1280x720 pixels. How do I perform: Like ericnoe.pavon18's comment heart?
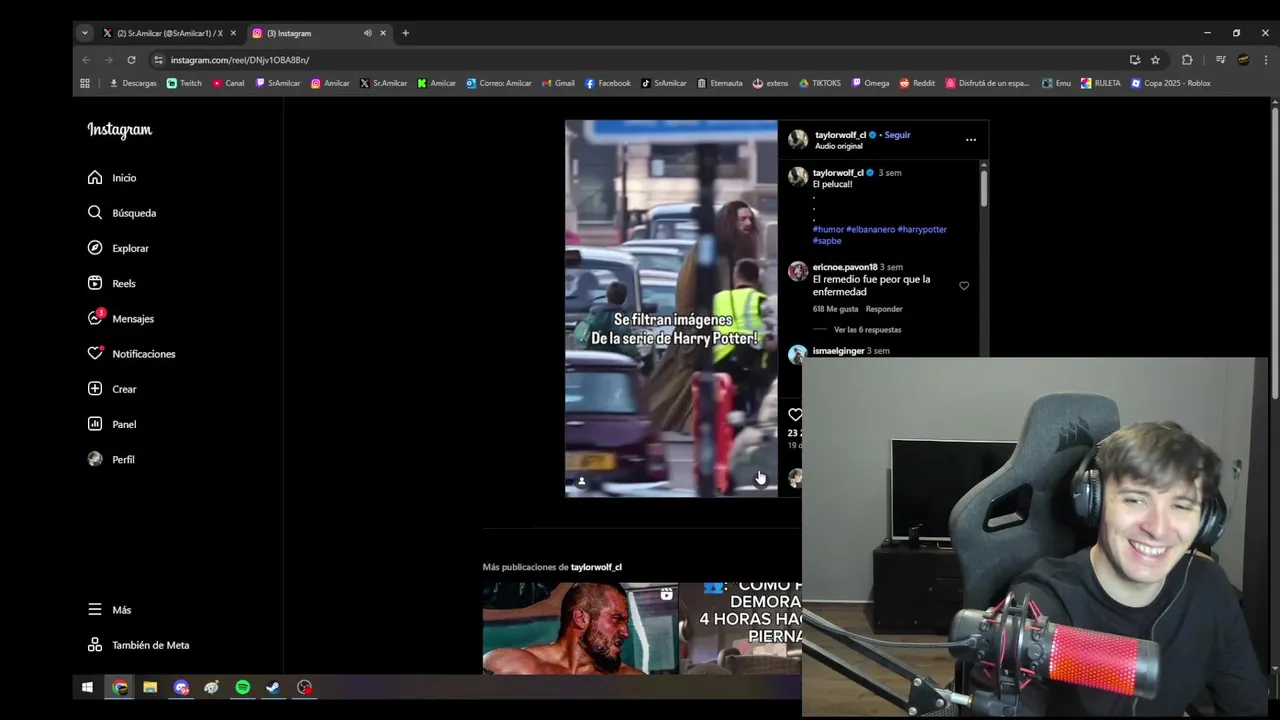[964, 286]
